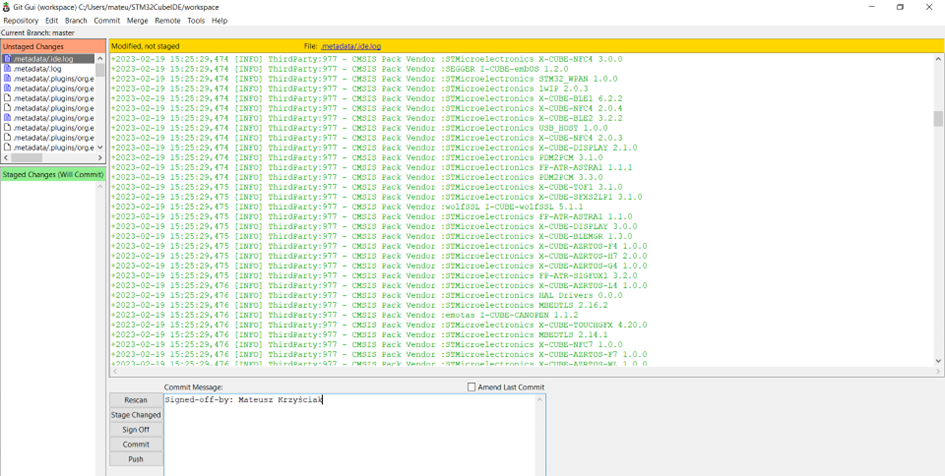Viewport: 945px width, 476px height.
Task: Click the file icon next to .metadata/.log
Action: tap(7, 69)
